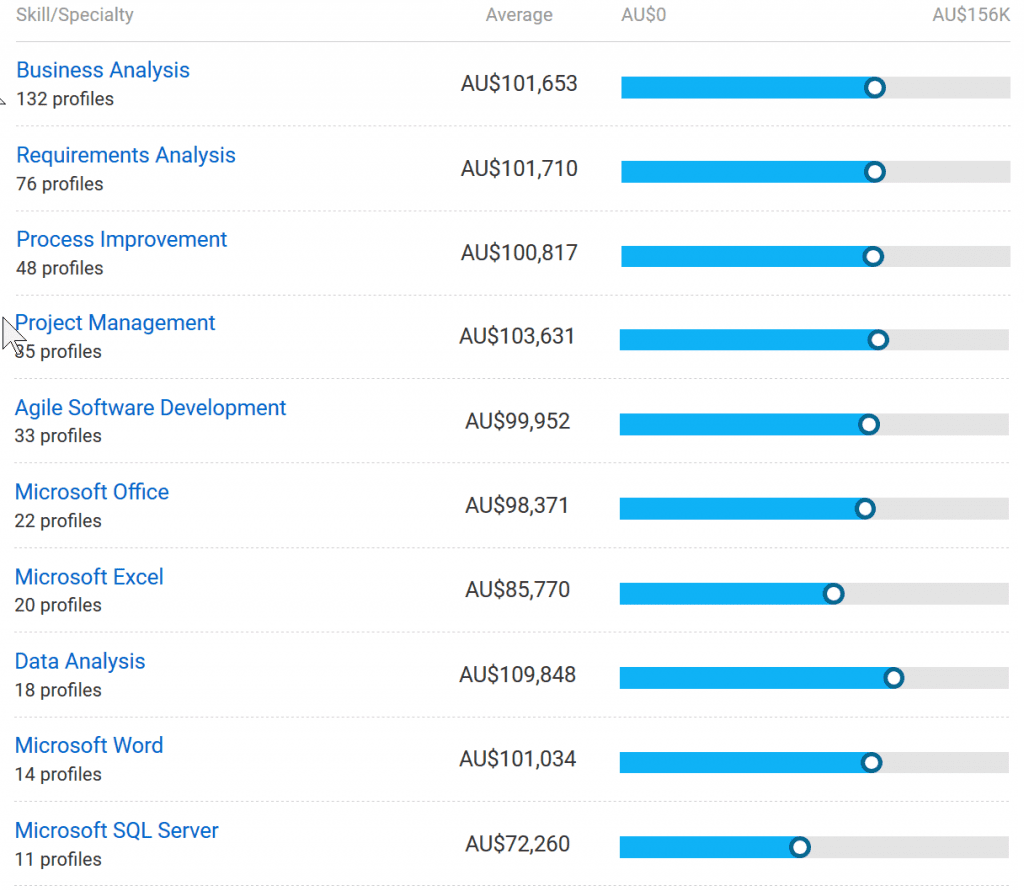
Task: Open the Microsoft SQL Server link
Action: 117,830
